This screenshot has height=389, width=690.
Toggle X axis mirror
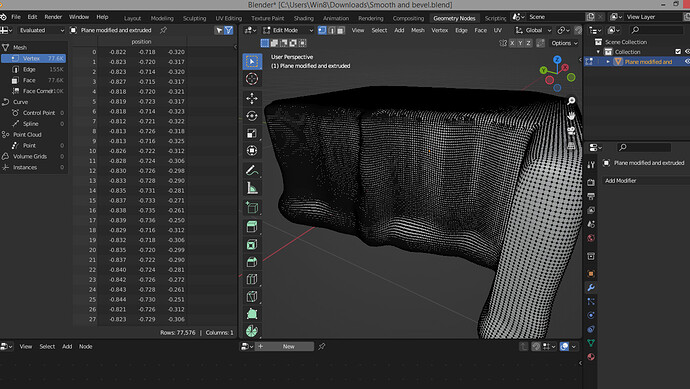tap(512, 43)
